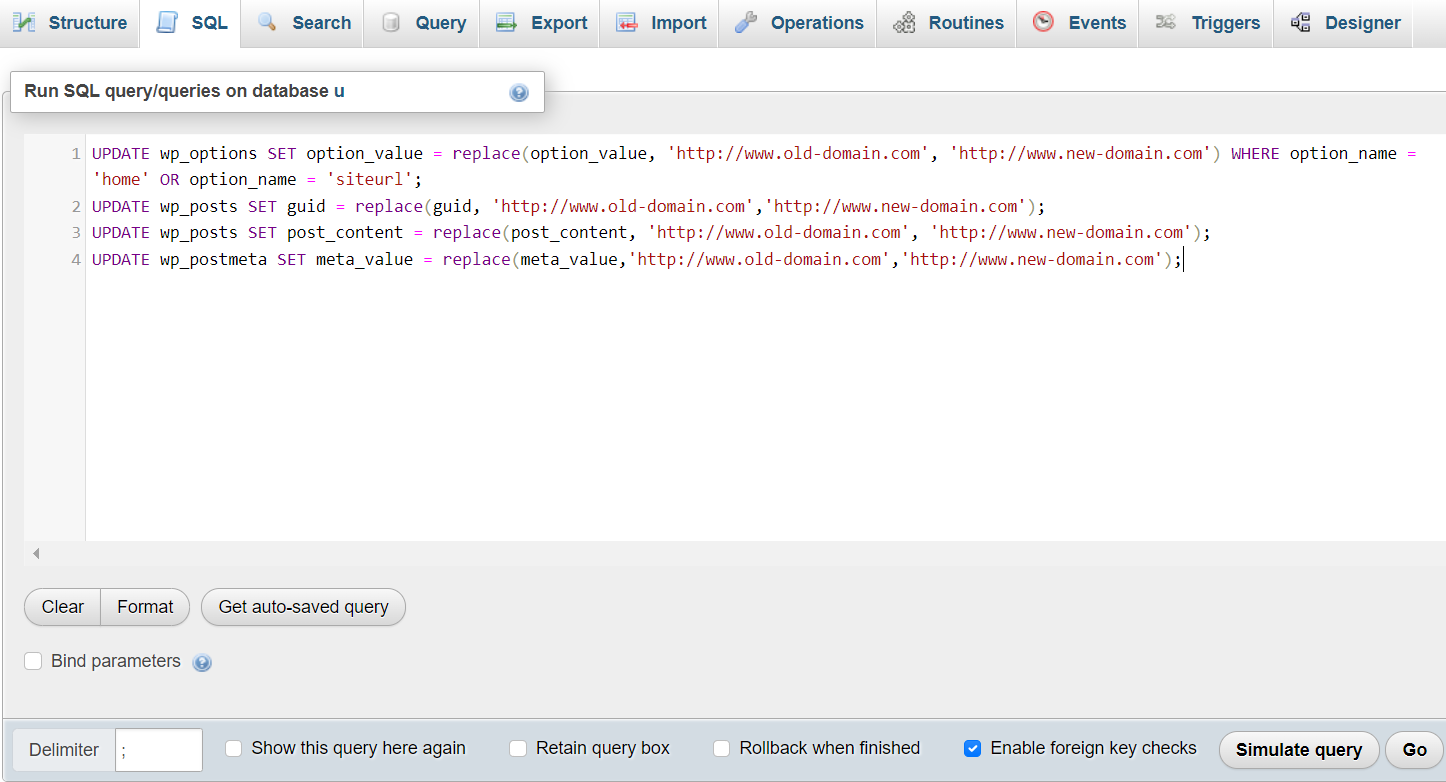Image resolution: width=1446 pixels, height=782 pixels.
Task: Toggle Retain query box checkbox
Action: (518, 748)
